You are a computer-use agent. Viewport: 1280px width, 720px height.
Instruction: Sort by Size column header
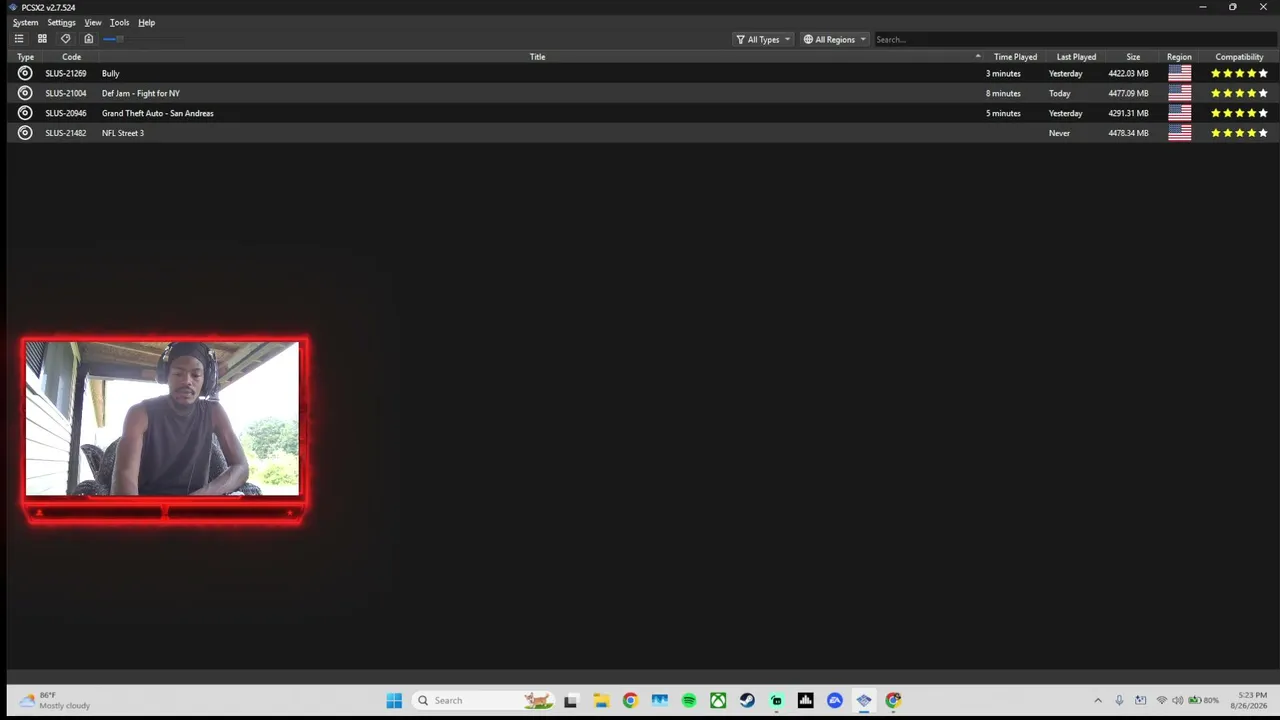[x=1133, y=57]
